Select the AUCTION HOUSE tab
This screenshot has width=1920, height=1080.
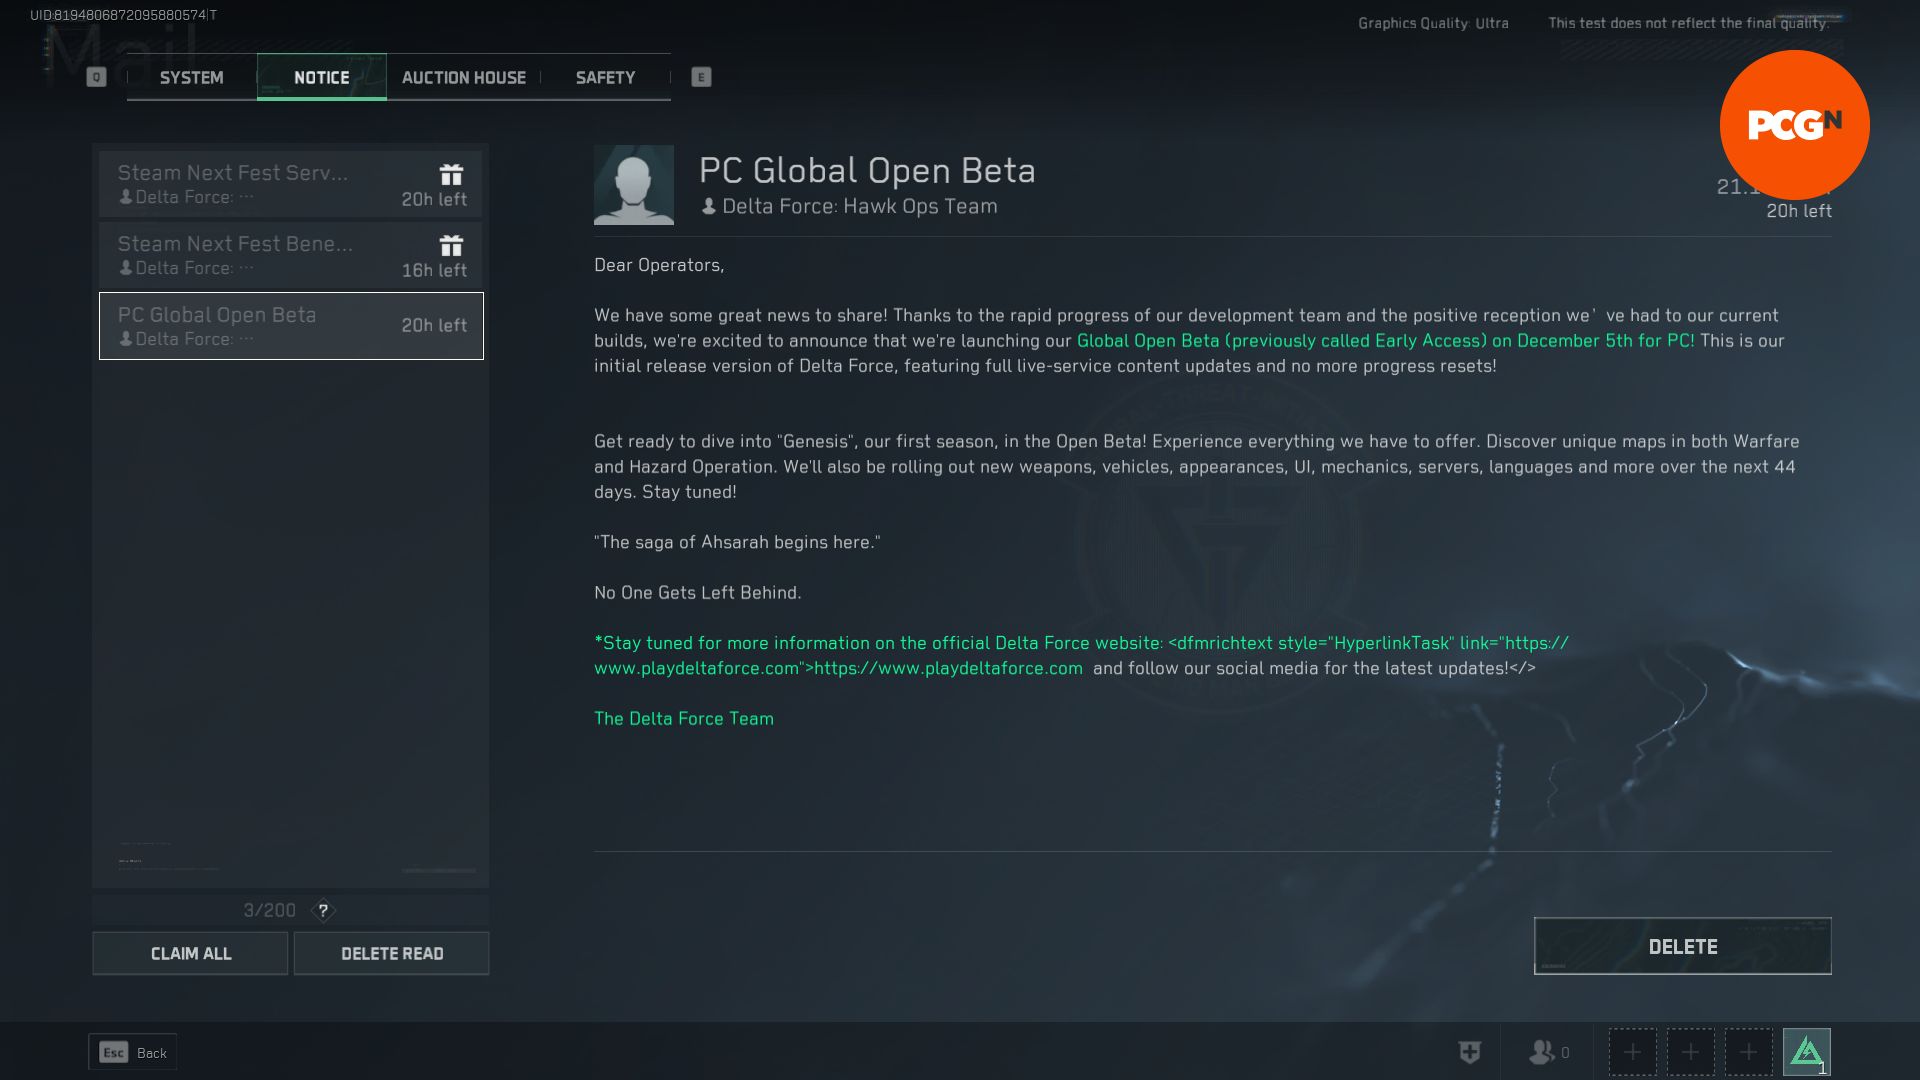[x=463, y=75]
